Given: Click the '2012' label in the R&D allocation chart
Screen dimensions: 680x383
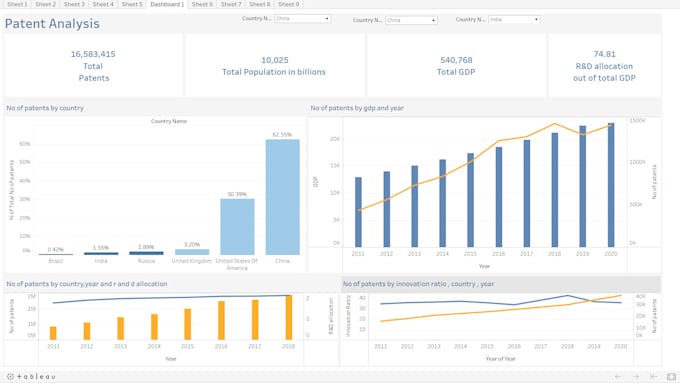Looking at the screenshot, I should point(87,346).
